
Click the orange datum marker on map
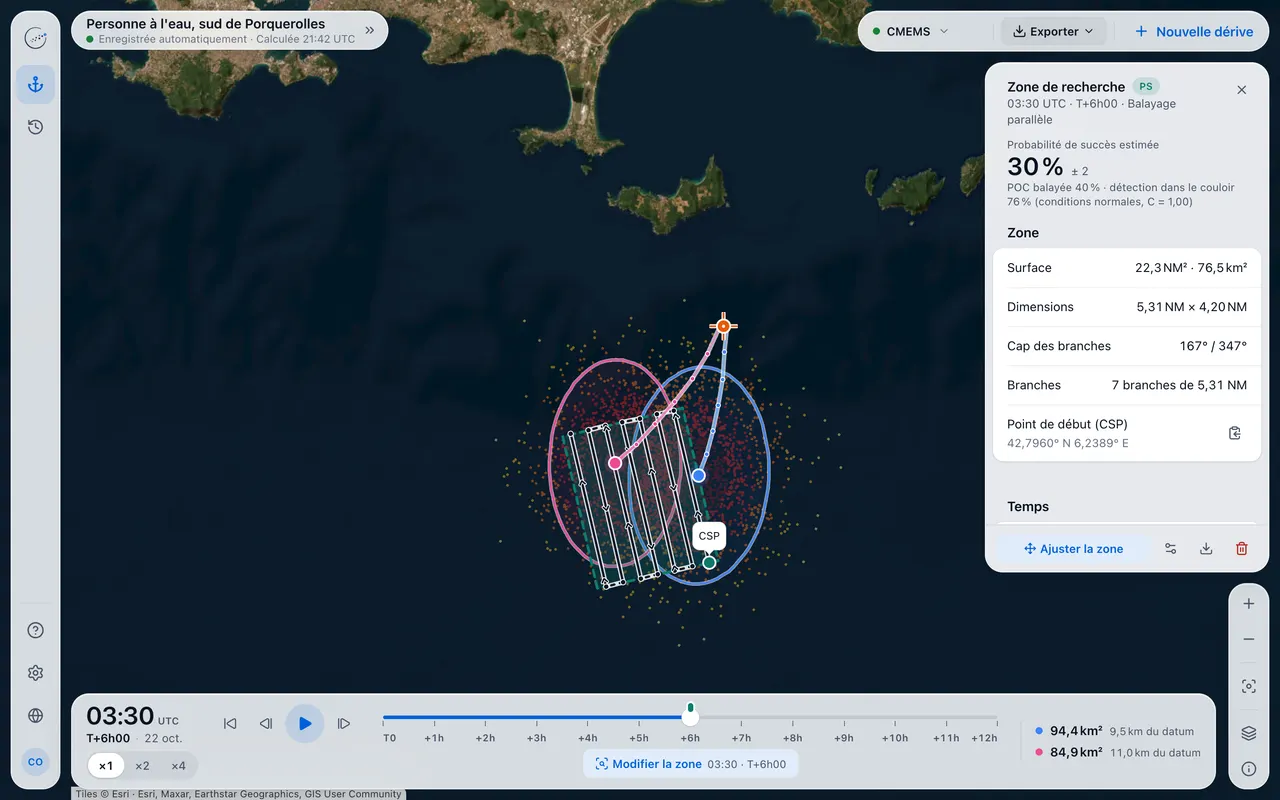723,326
